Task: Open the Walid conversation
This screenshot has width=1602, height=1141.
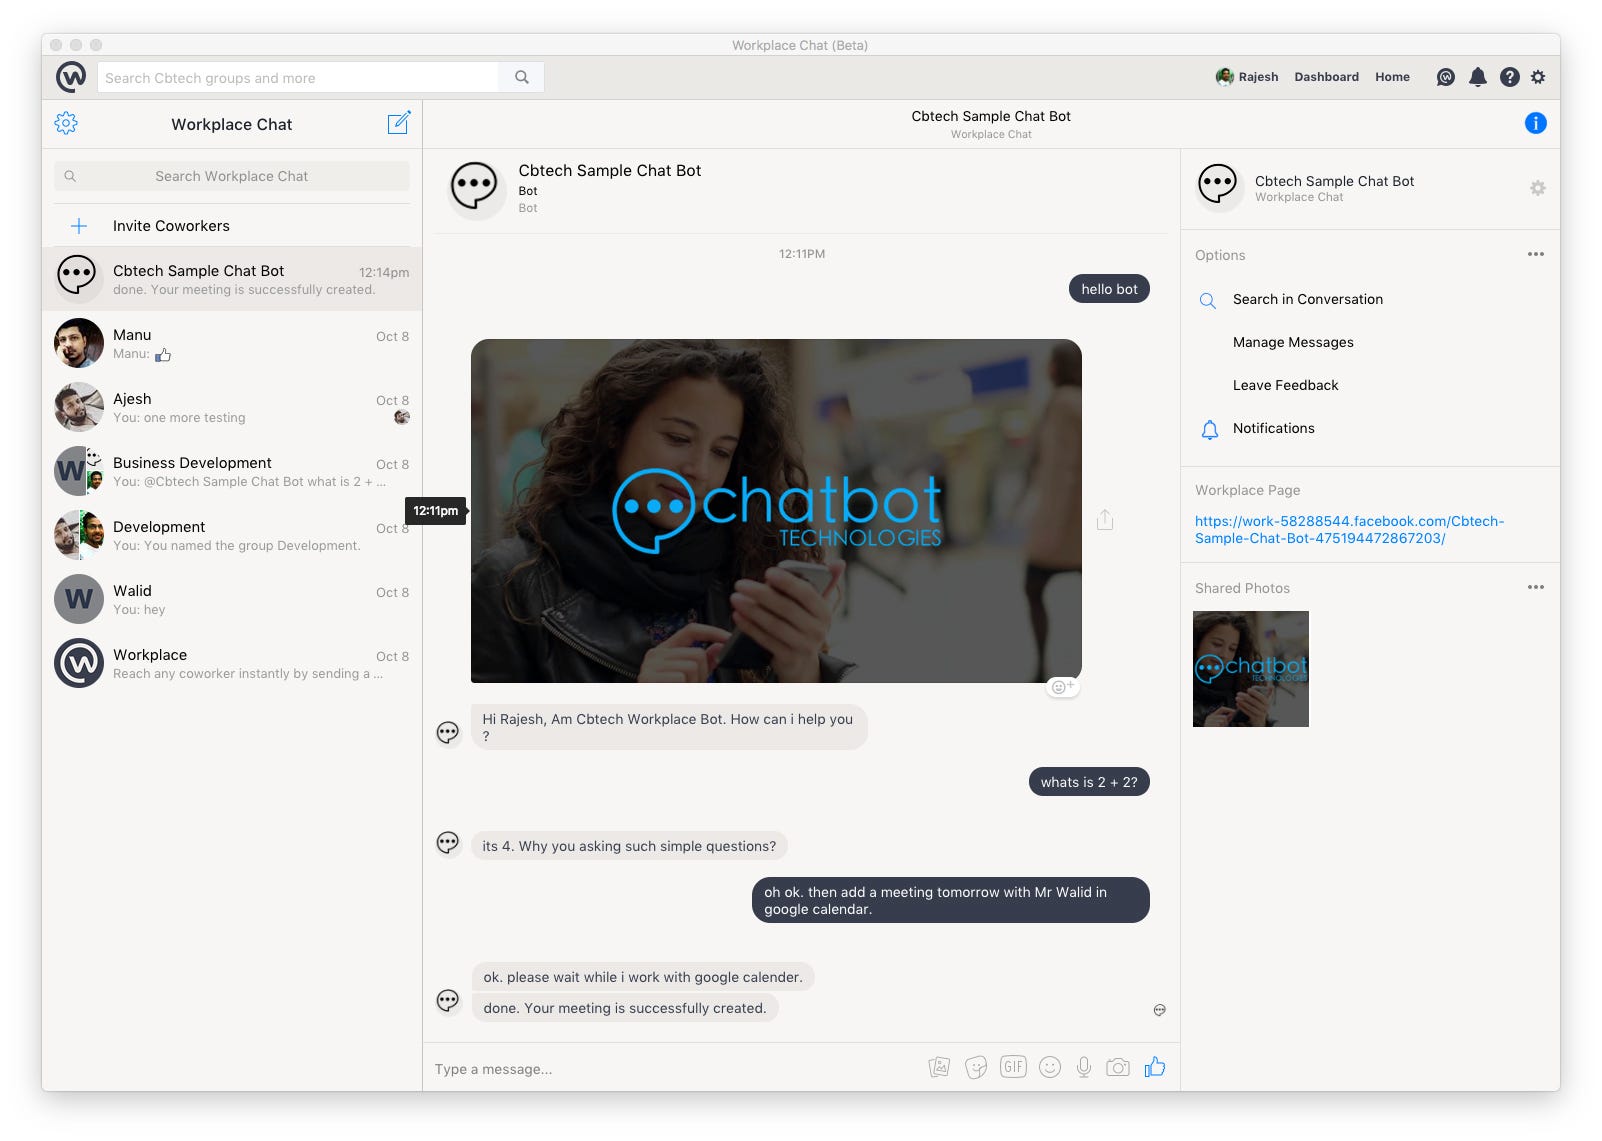Action: pos(232,599)
